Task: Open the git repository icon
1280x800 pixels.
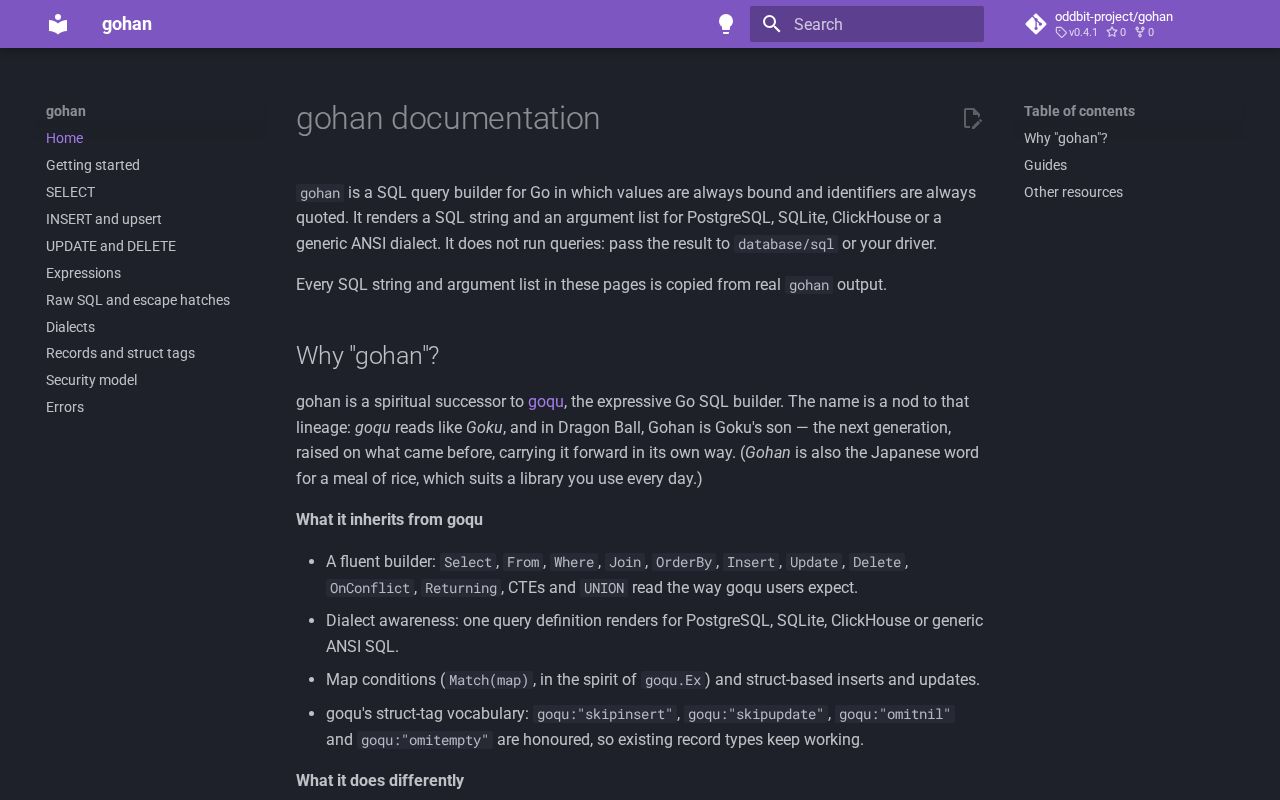Action: 1036,24
